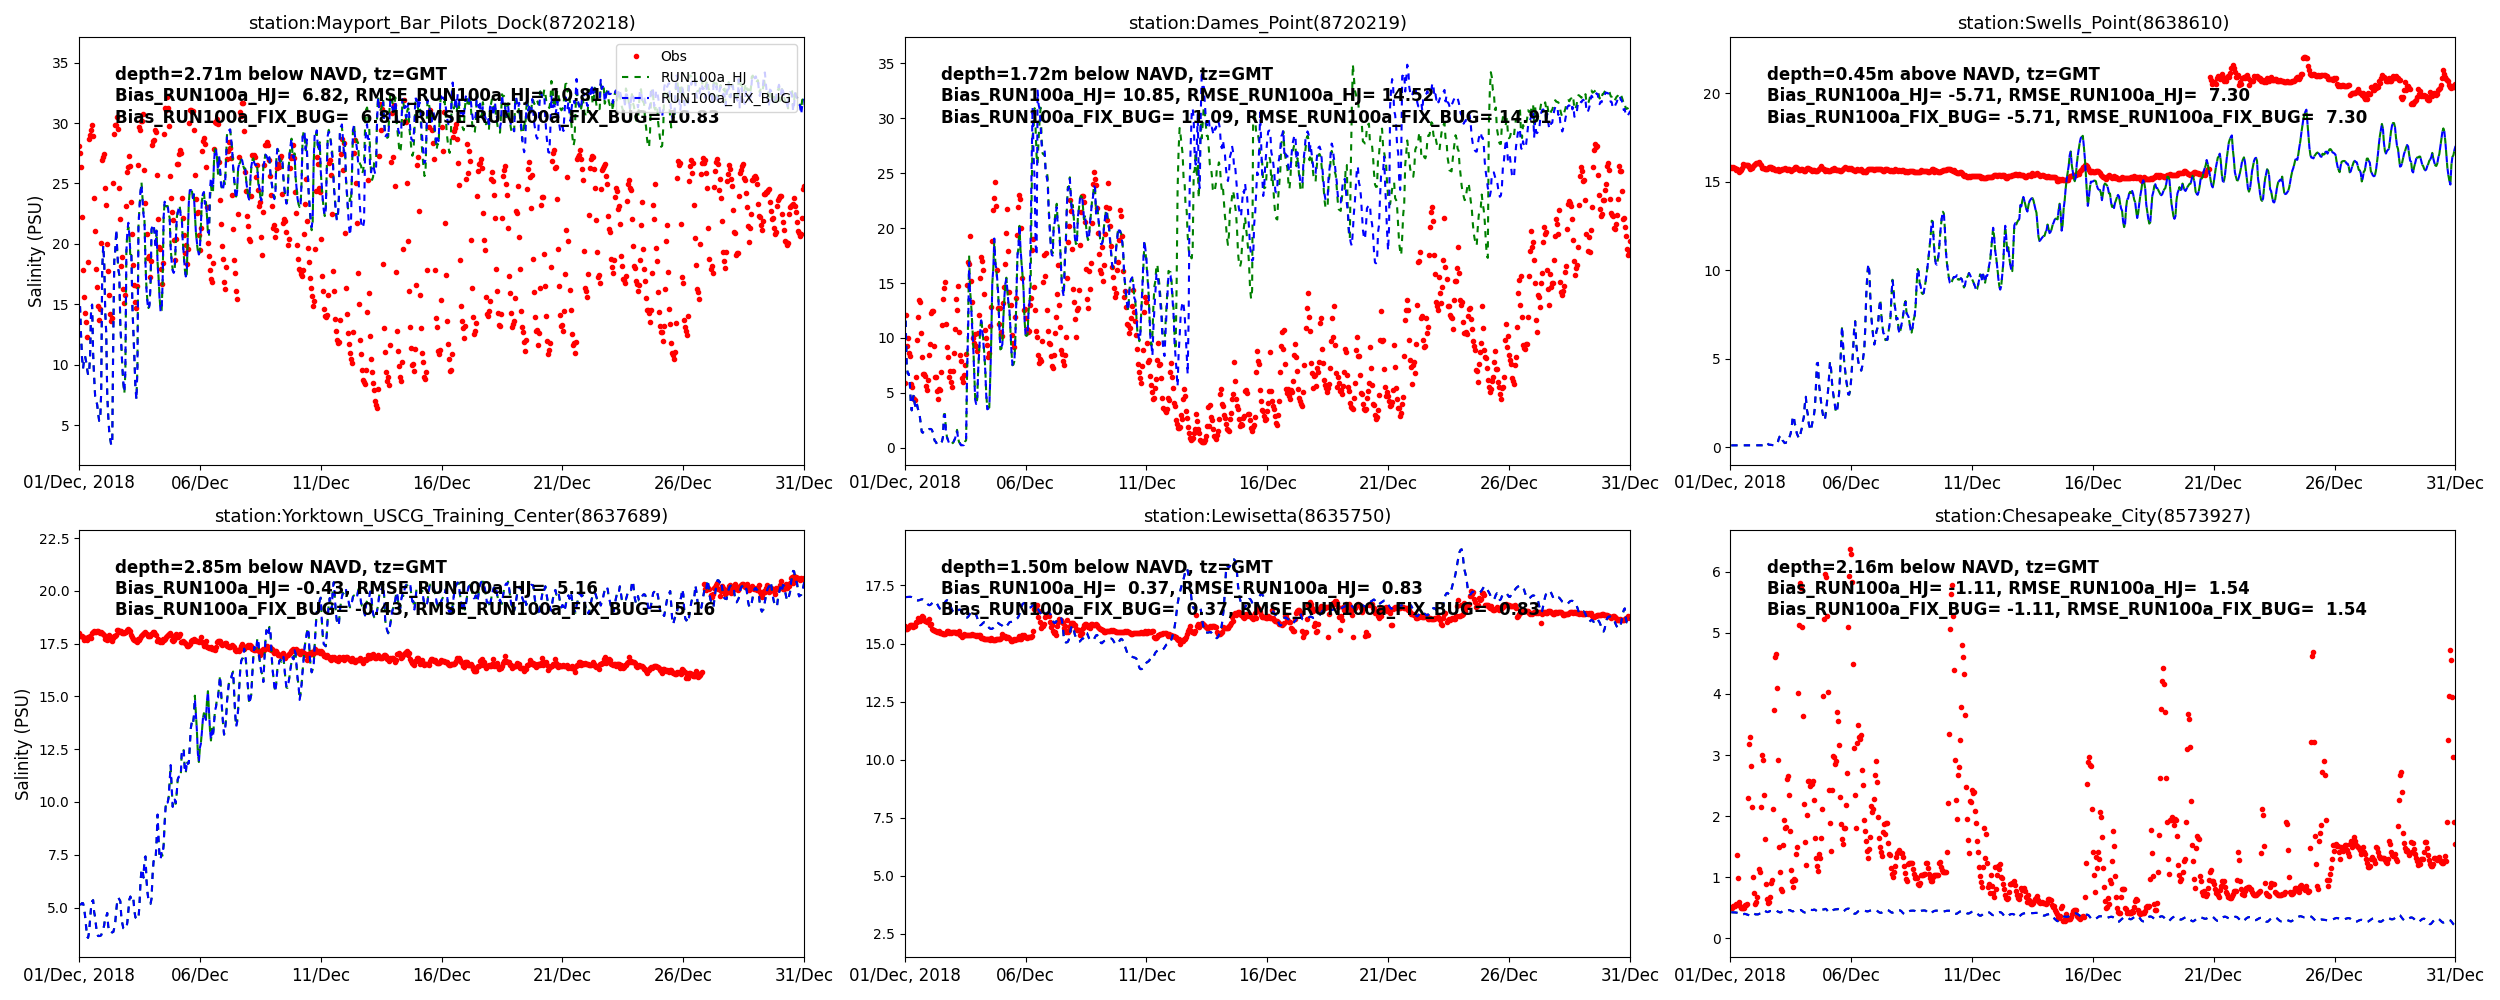Click the Lewisetta station title
This screenshot has width=2500, height=1000.
(1267, 516)
